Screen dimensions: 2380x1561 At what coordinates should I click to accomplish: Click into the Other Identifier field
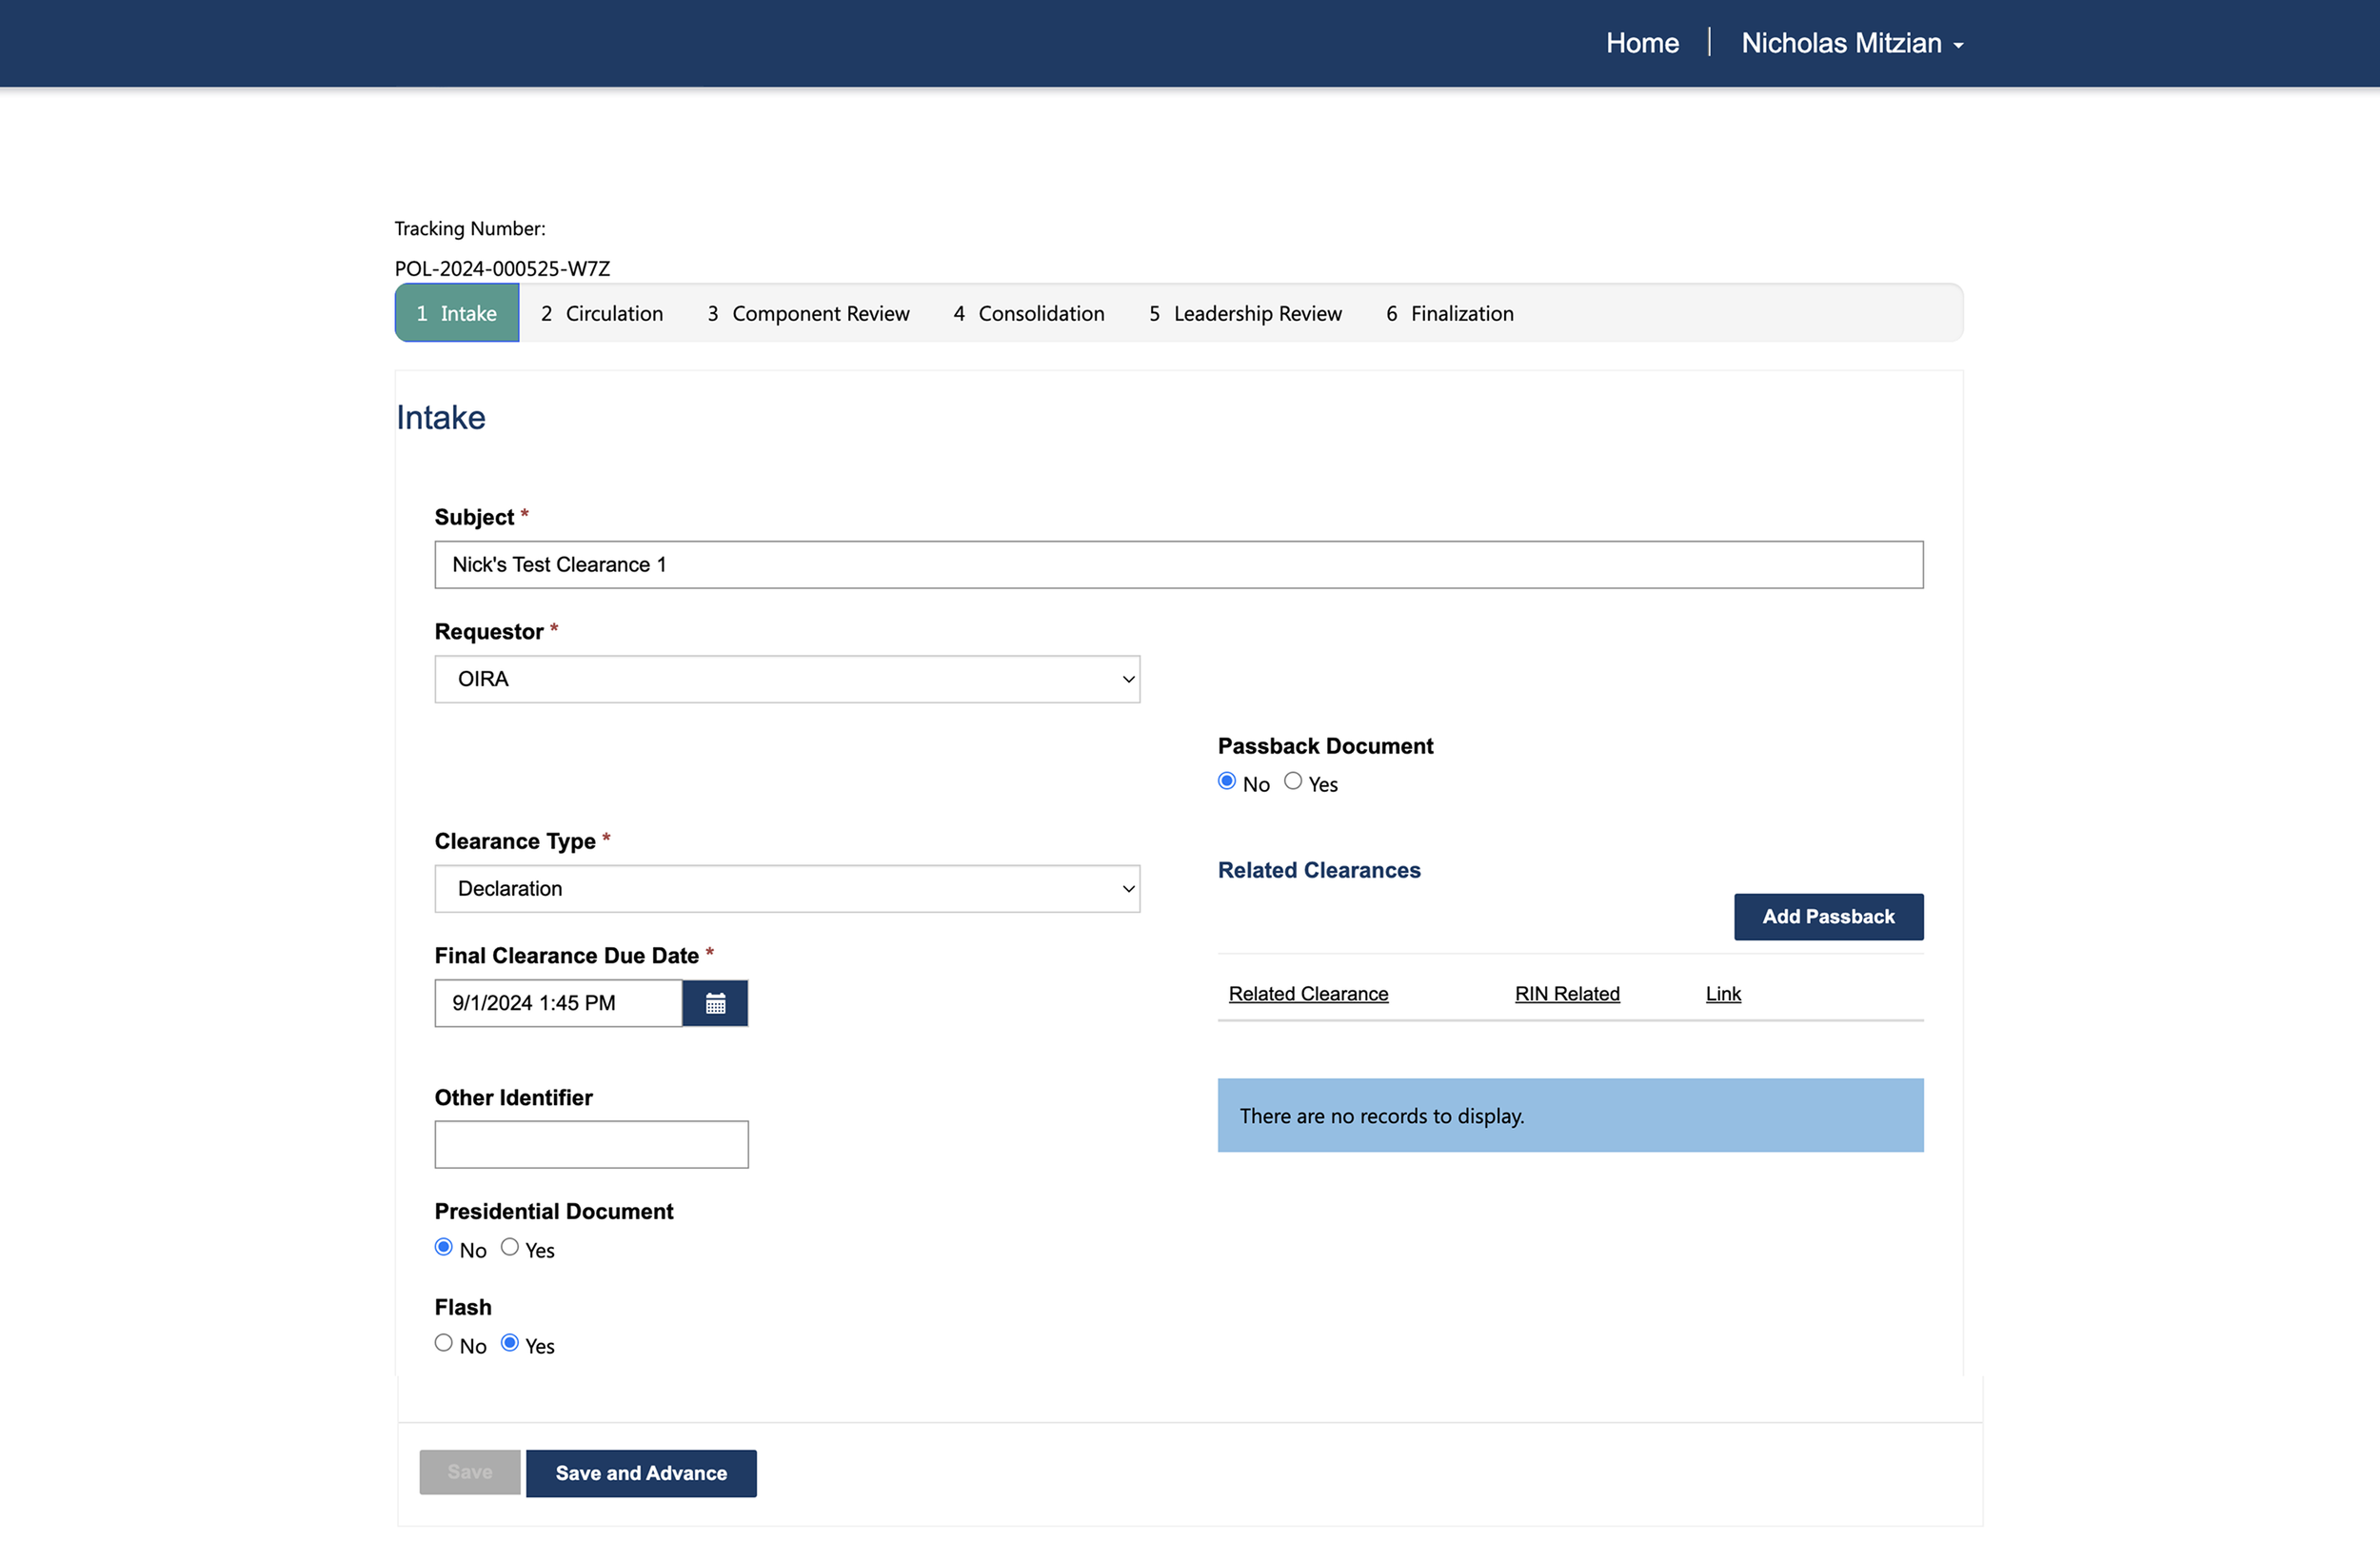[x=591, y=1144]
